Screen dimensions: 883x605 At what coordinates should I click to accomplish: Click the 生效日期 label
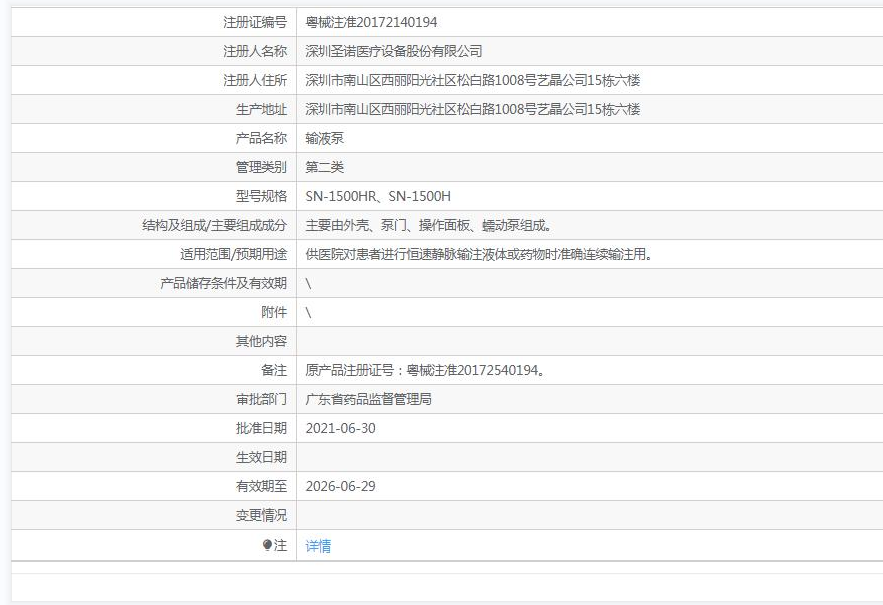pyautogui.click(x=261, y=457)
